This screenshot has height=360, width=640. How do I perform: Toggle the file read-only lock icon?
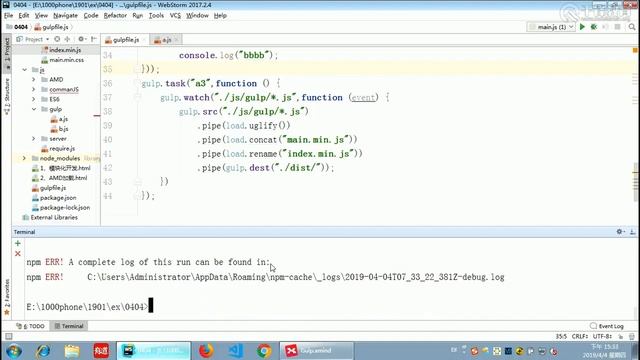[x=621, y=336]
